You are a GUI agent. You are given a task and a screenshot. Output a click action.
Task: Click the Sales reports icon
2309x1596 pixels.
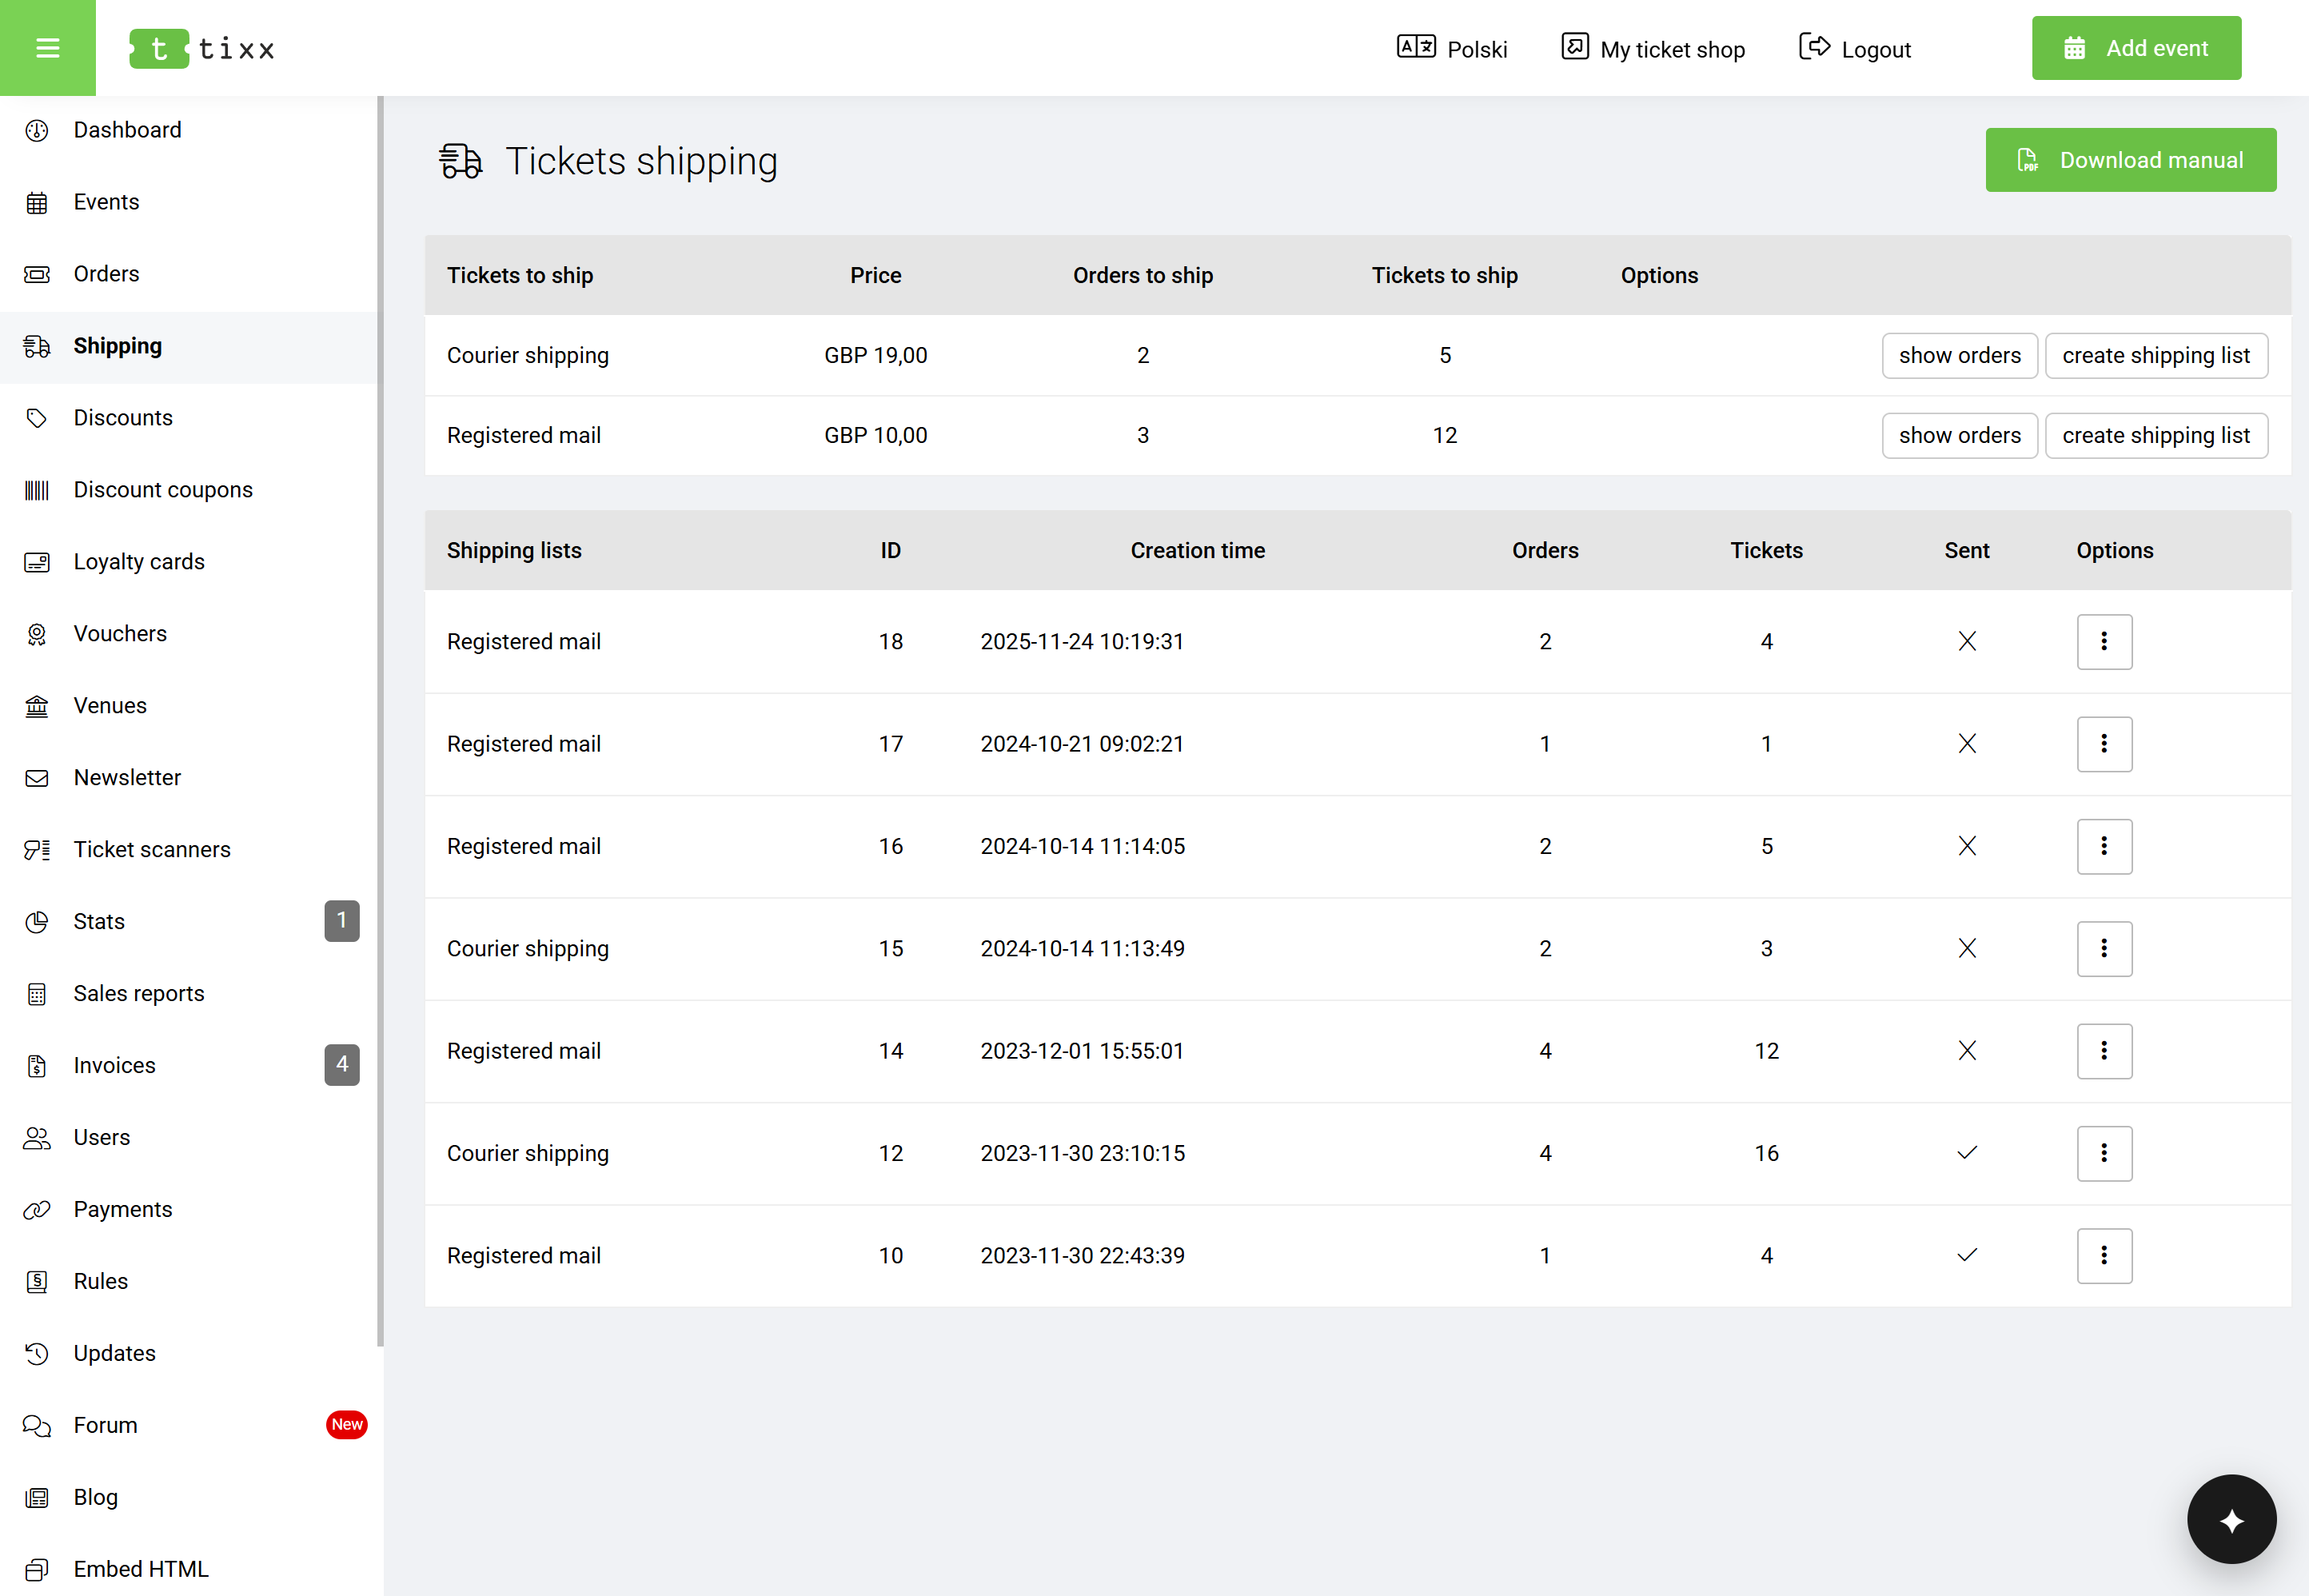click(x=37, y=994)
